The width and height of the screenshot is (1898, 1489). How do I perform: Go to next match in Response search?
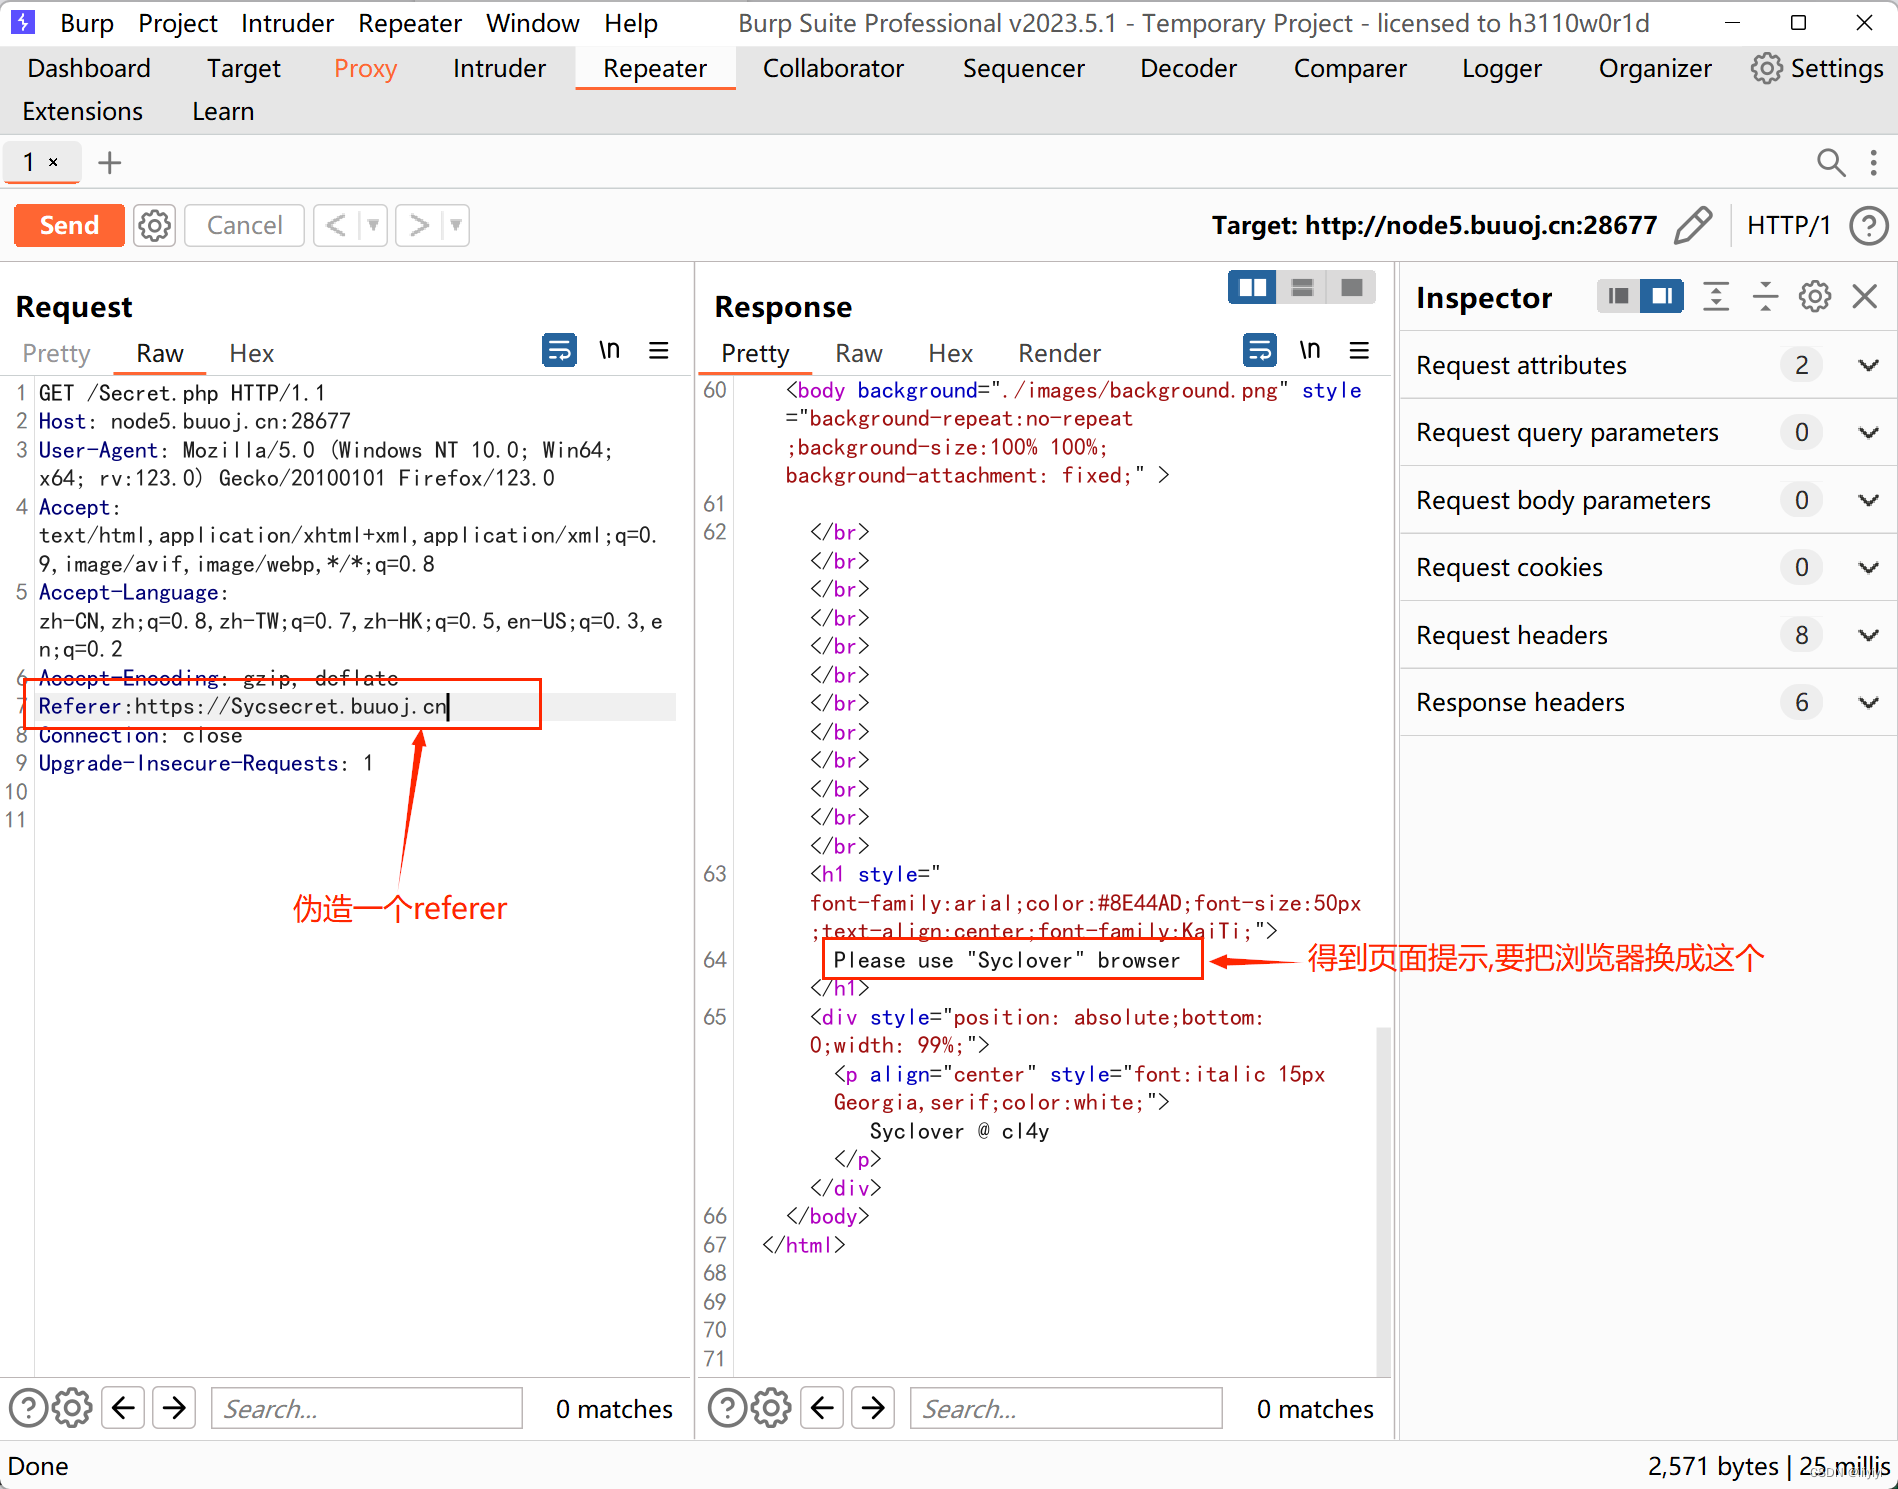873,1408
